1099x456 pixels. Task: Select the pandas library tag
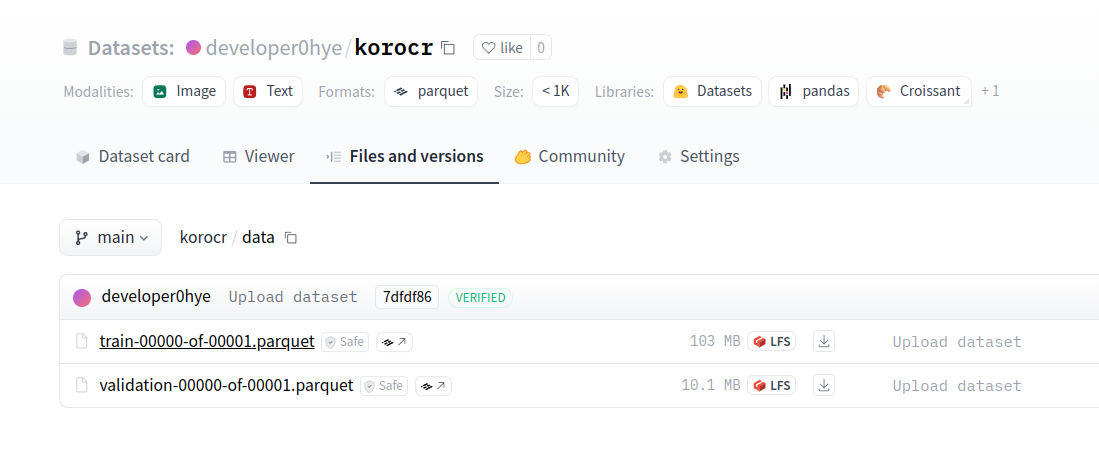point(814,91)
